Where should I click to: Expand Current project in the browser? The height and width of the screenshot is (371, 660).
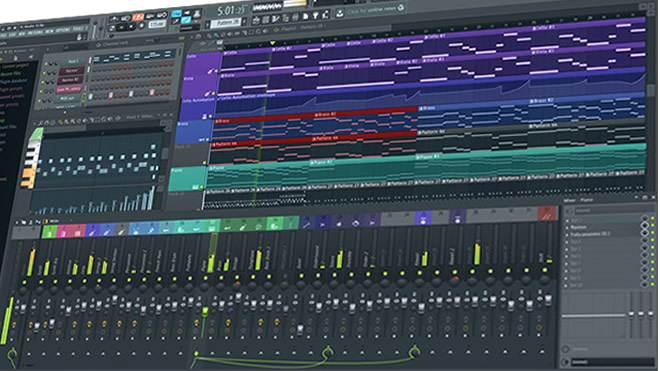[15, 66]
